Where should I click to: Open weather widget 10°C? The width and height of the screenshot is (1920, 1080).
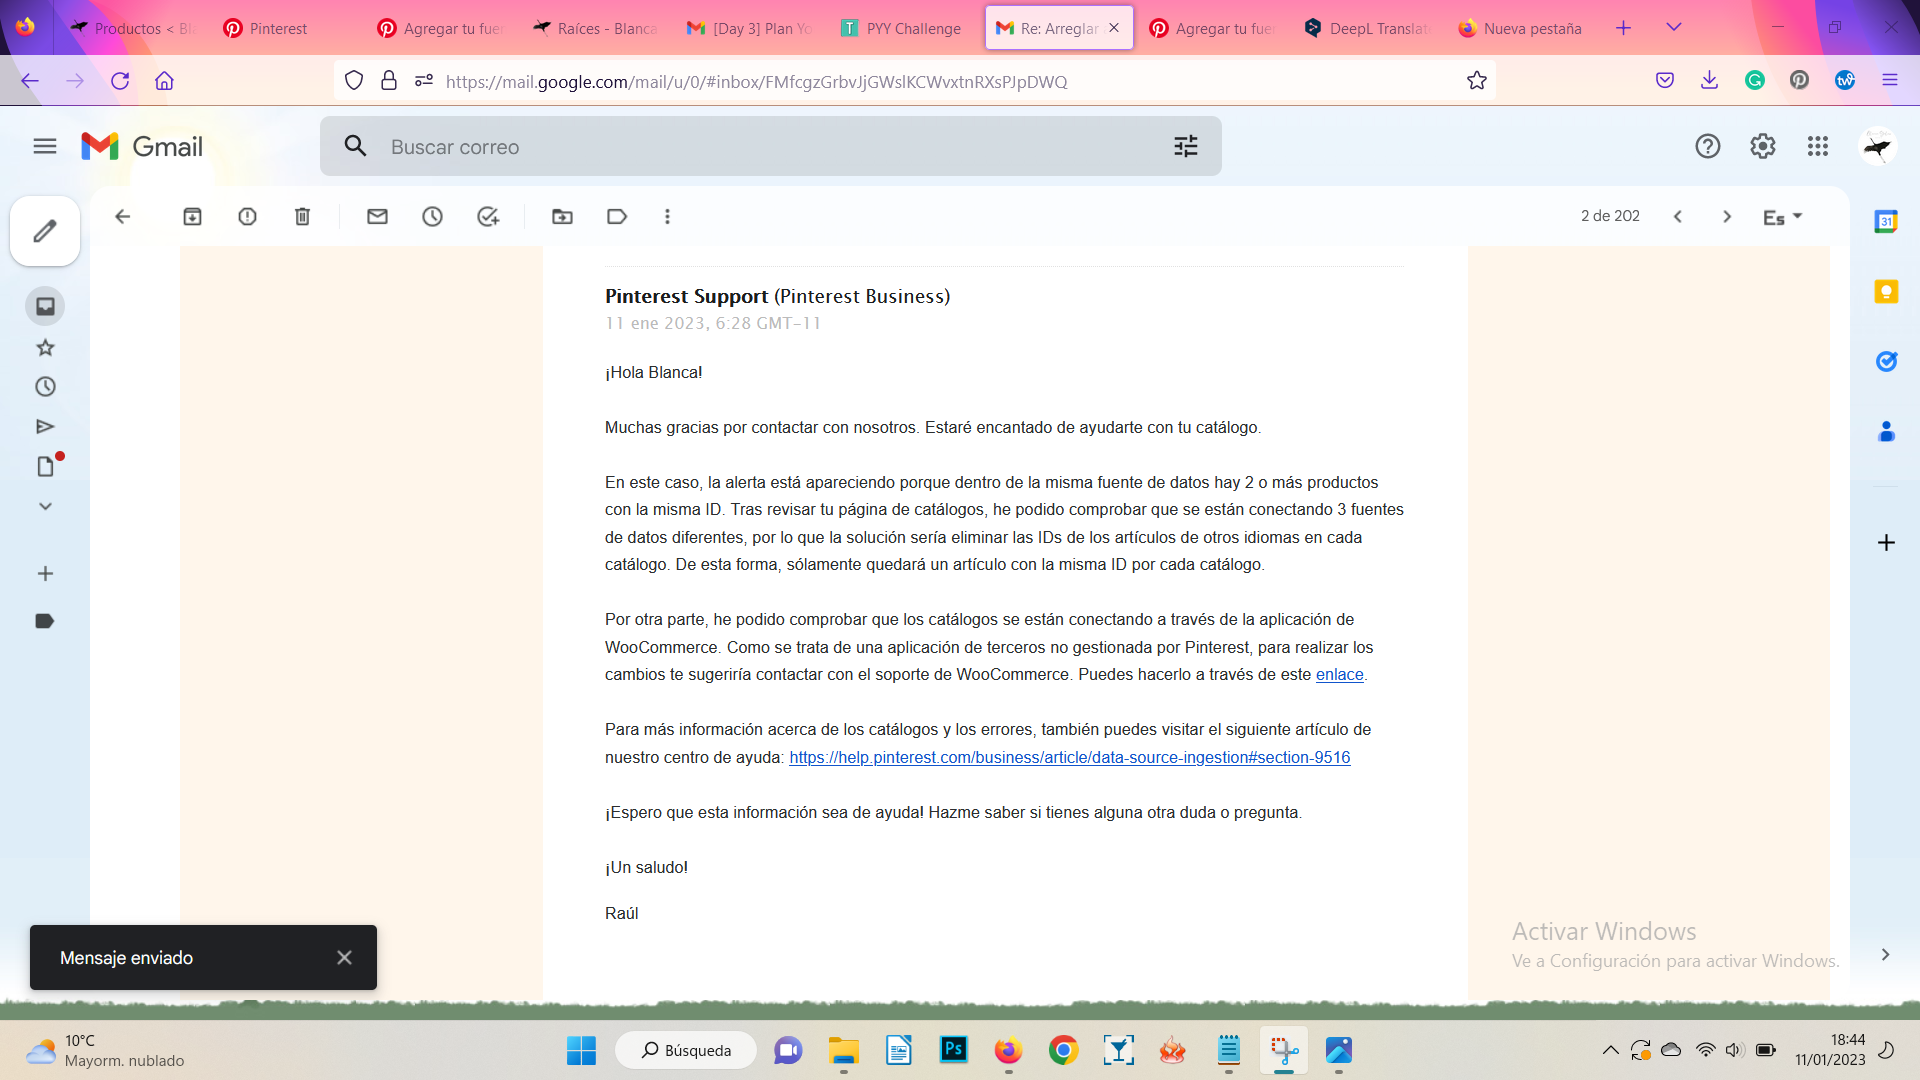pos(105,1050)
